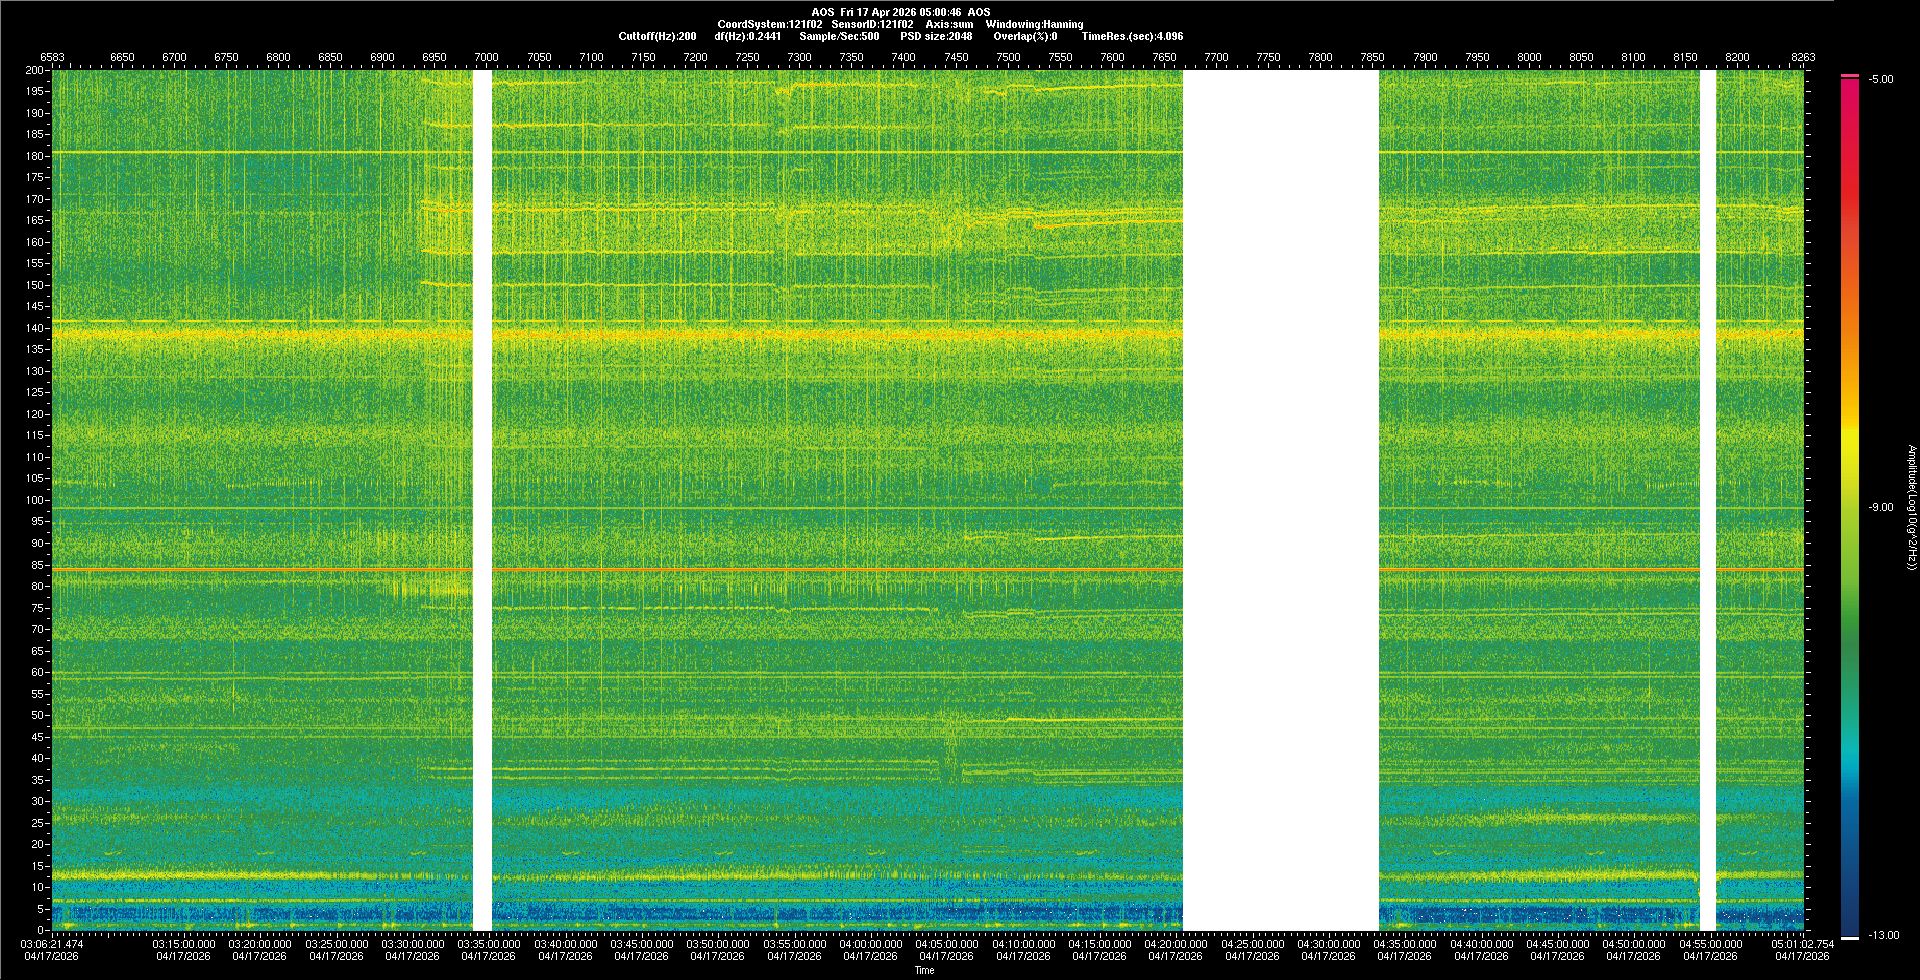Viewport: 1920px width, 980px height.
Task: Click the colorbar upper limit marker at -5.00
Action: point(1849,76)
